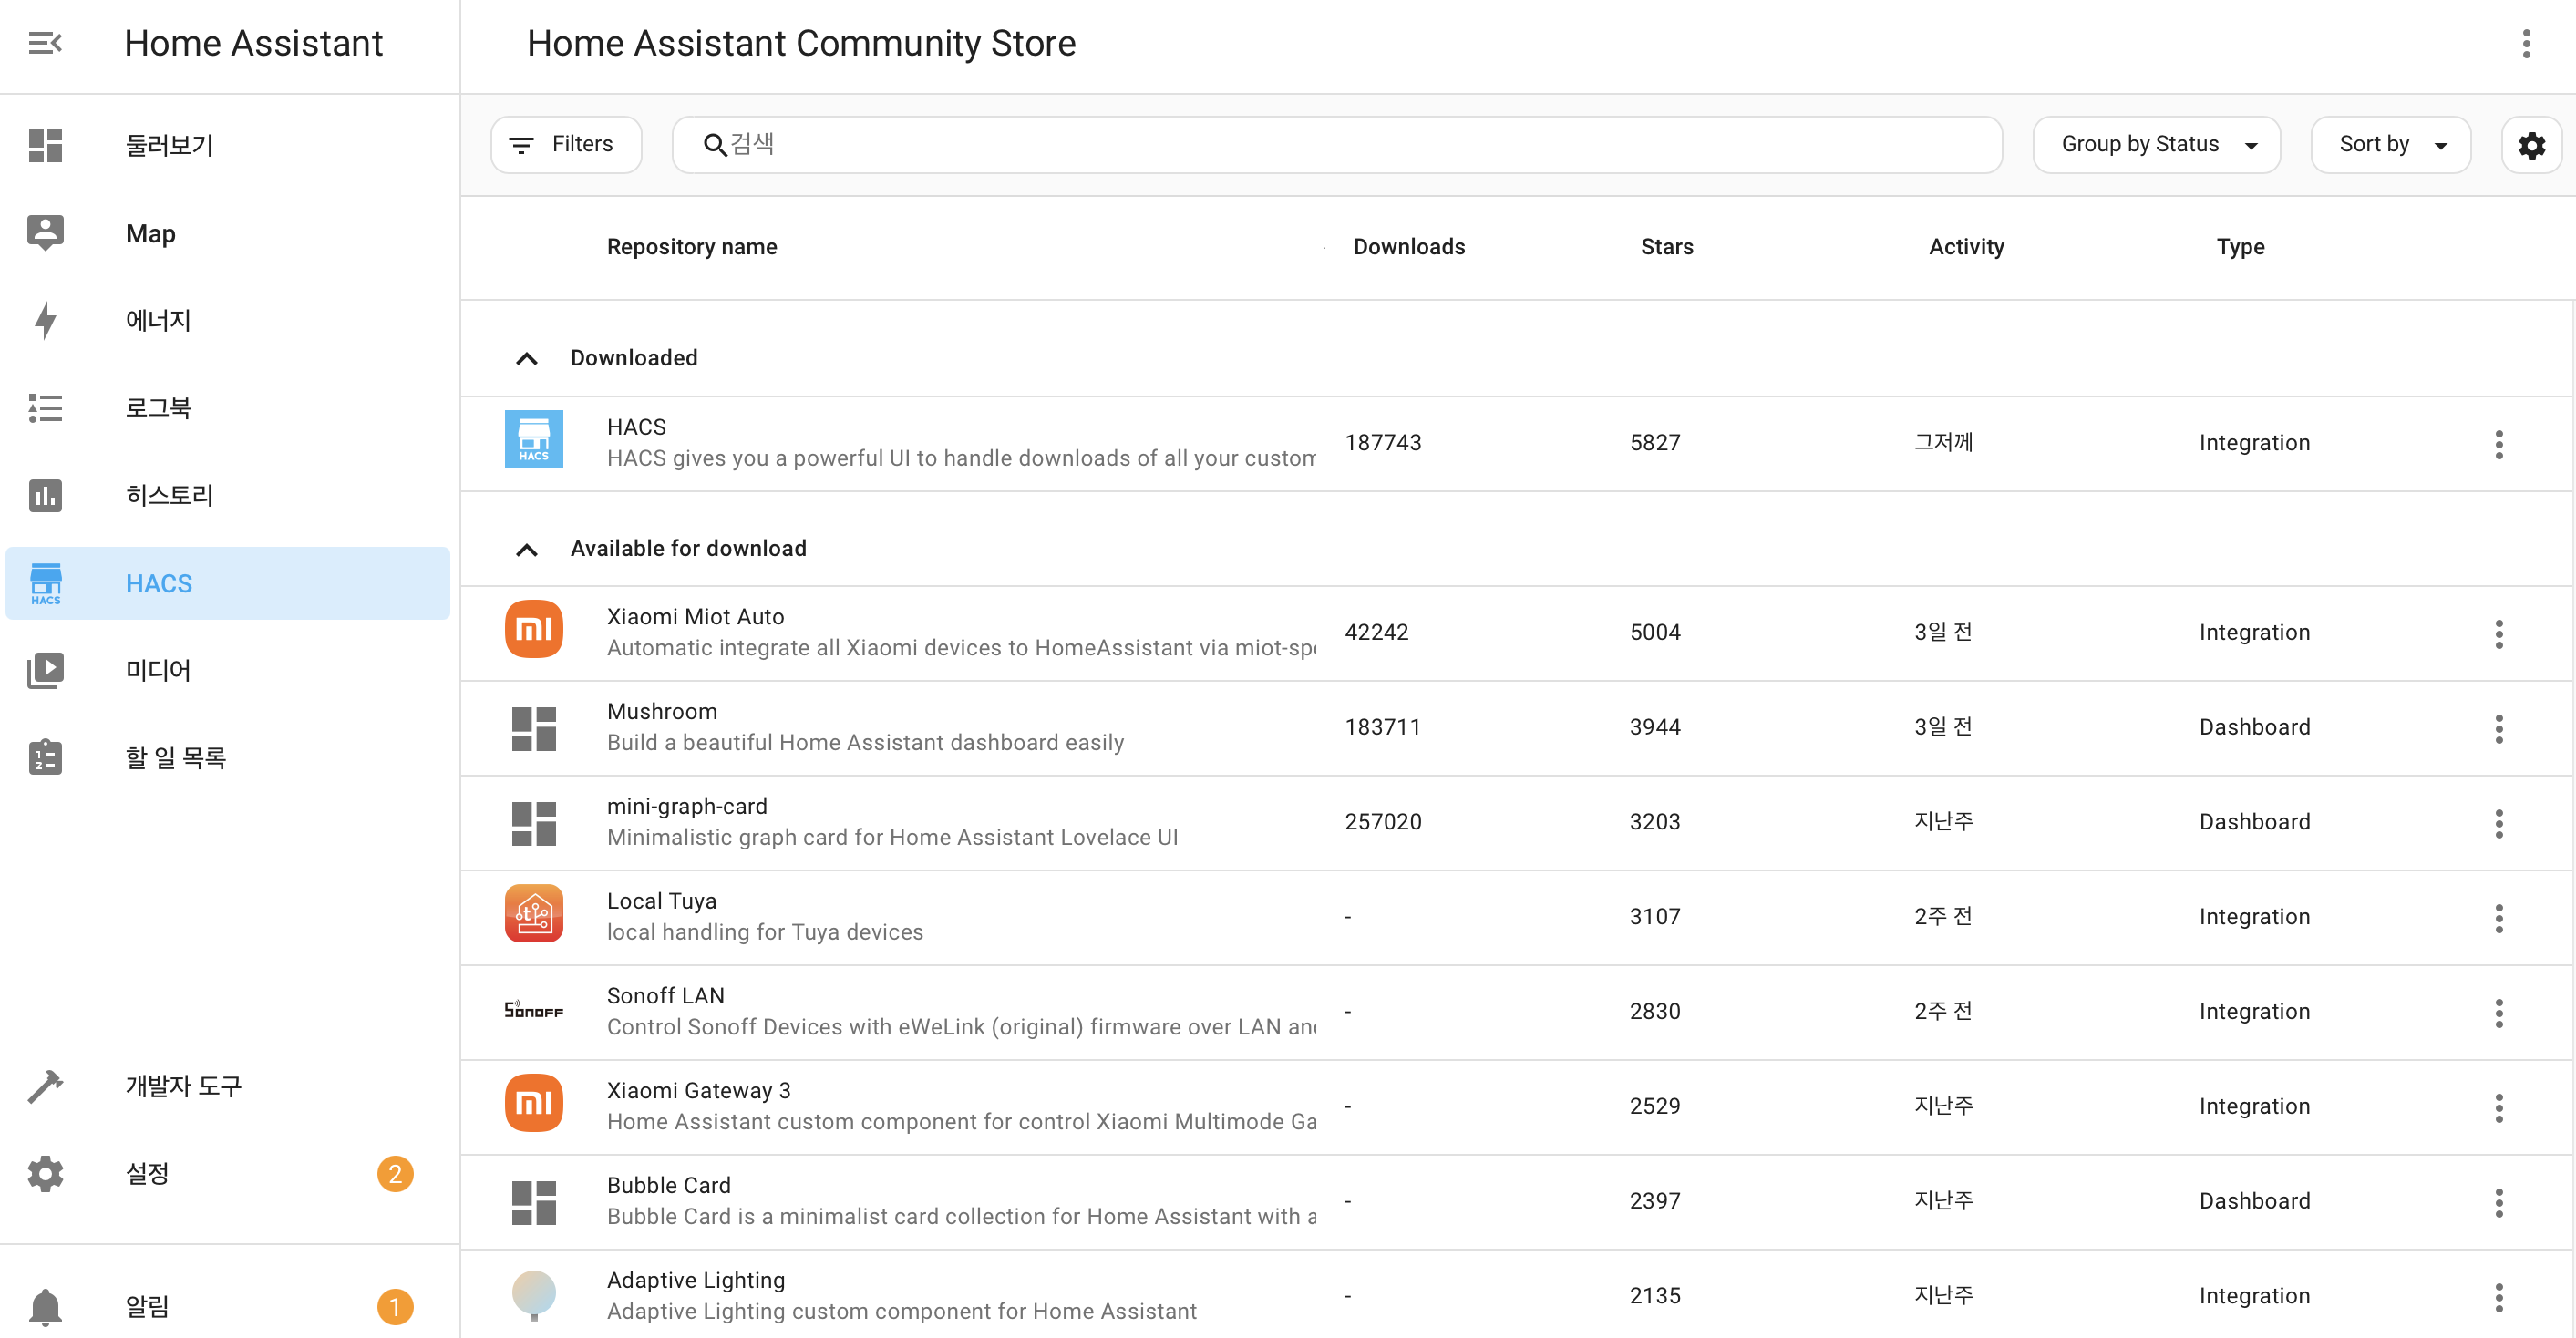2576x1338 pixels.
Task: Open the Mushroom repository row
Action: [x=864, y=727]
